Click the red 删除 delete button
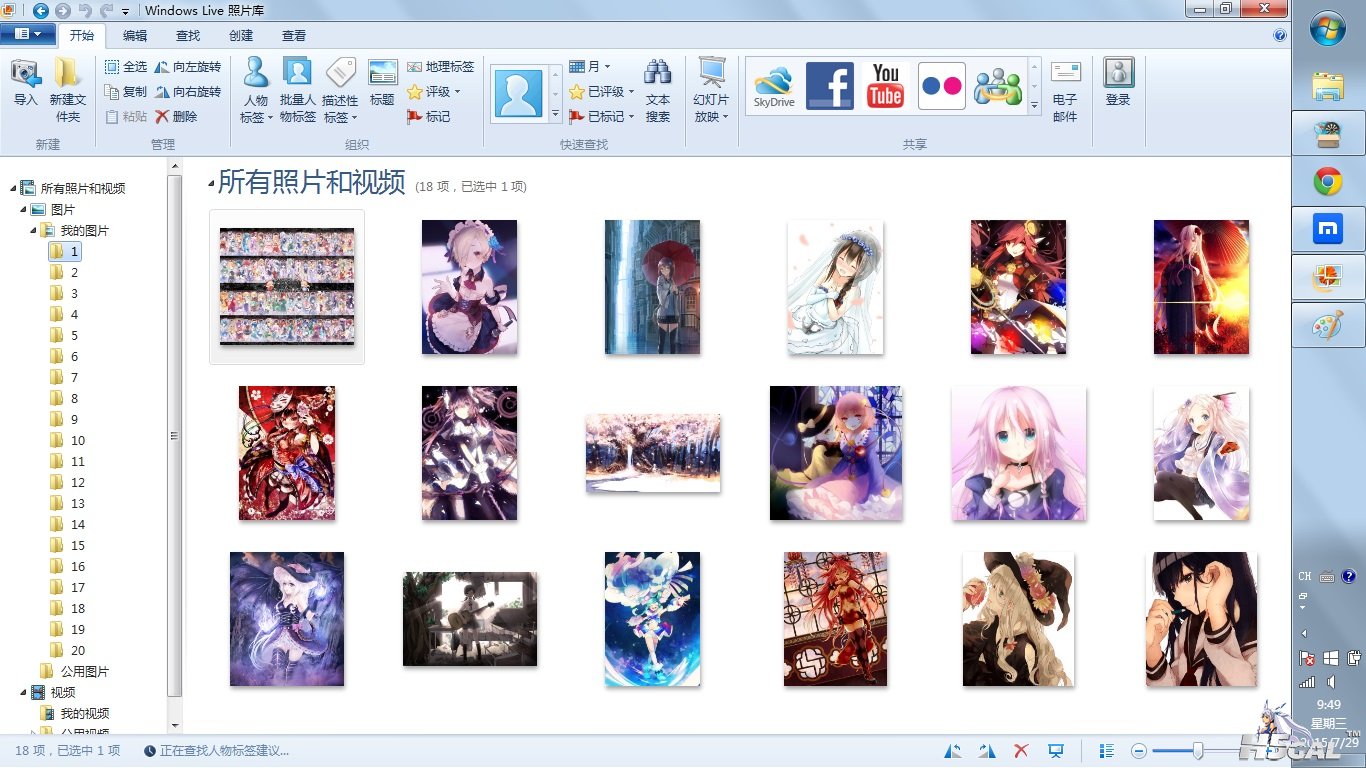 click(176, 116)
